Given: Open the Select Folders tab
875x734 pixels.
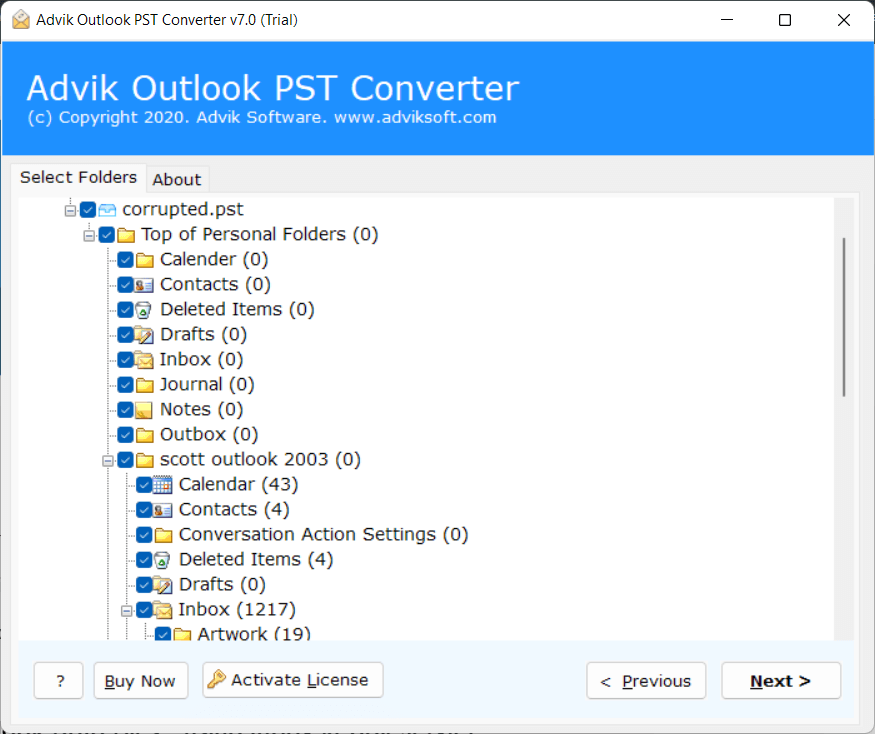Looking at the screenshot, I should (78, 177).
